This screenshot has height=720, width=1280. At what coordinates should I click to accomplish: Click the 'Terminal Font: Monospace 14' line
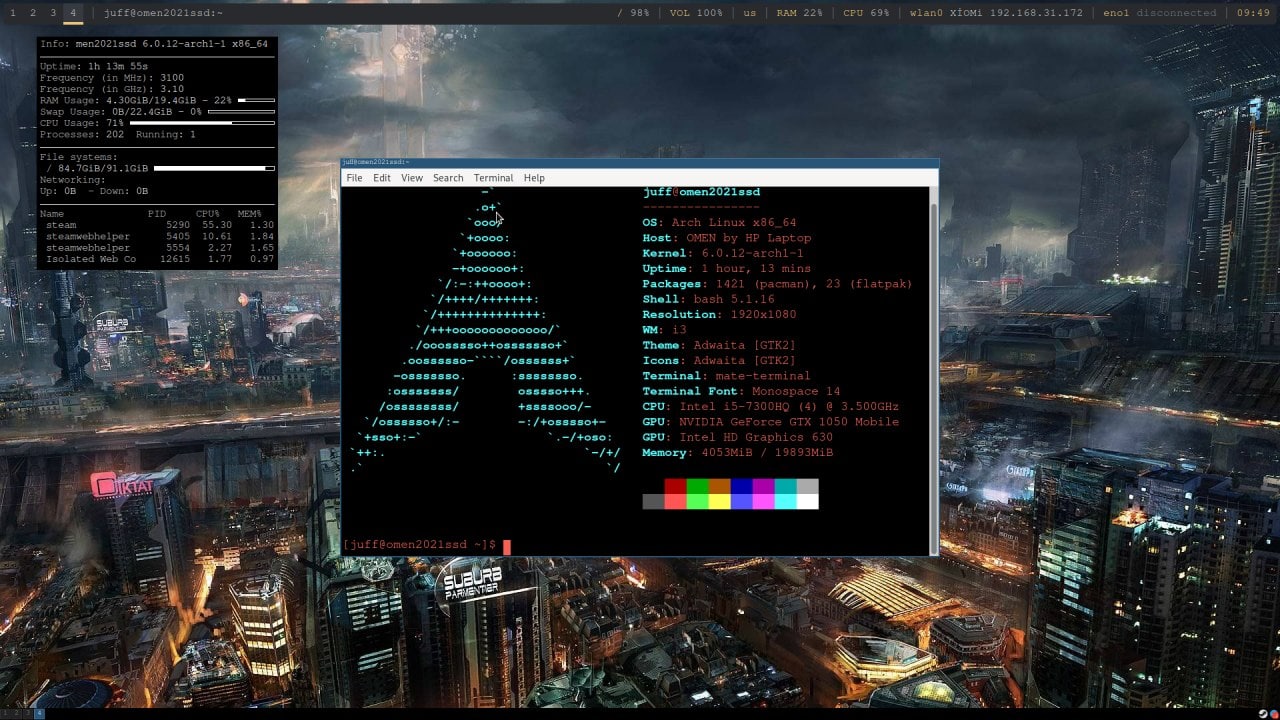(x=742, y=392)
